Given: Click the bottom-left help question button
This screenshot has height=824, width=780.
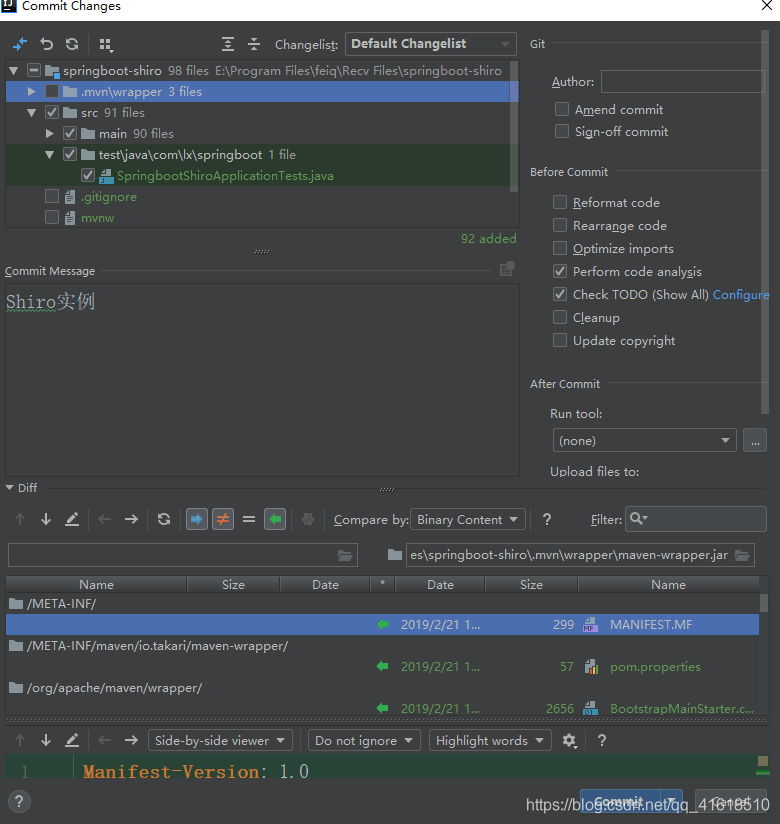Looking at the screenshot, I should 19,801.
